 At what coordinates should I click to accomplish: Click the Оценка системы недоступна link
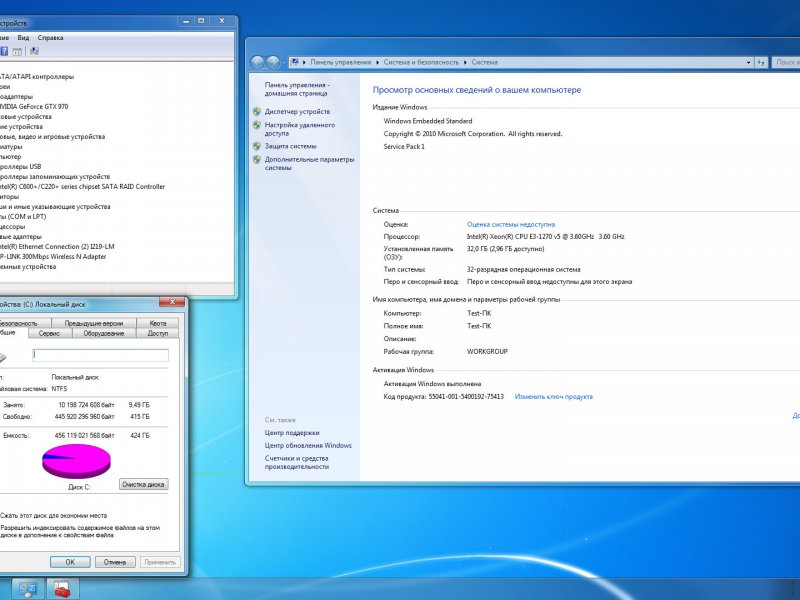[511, 224]
